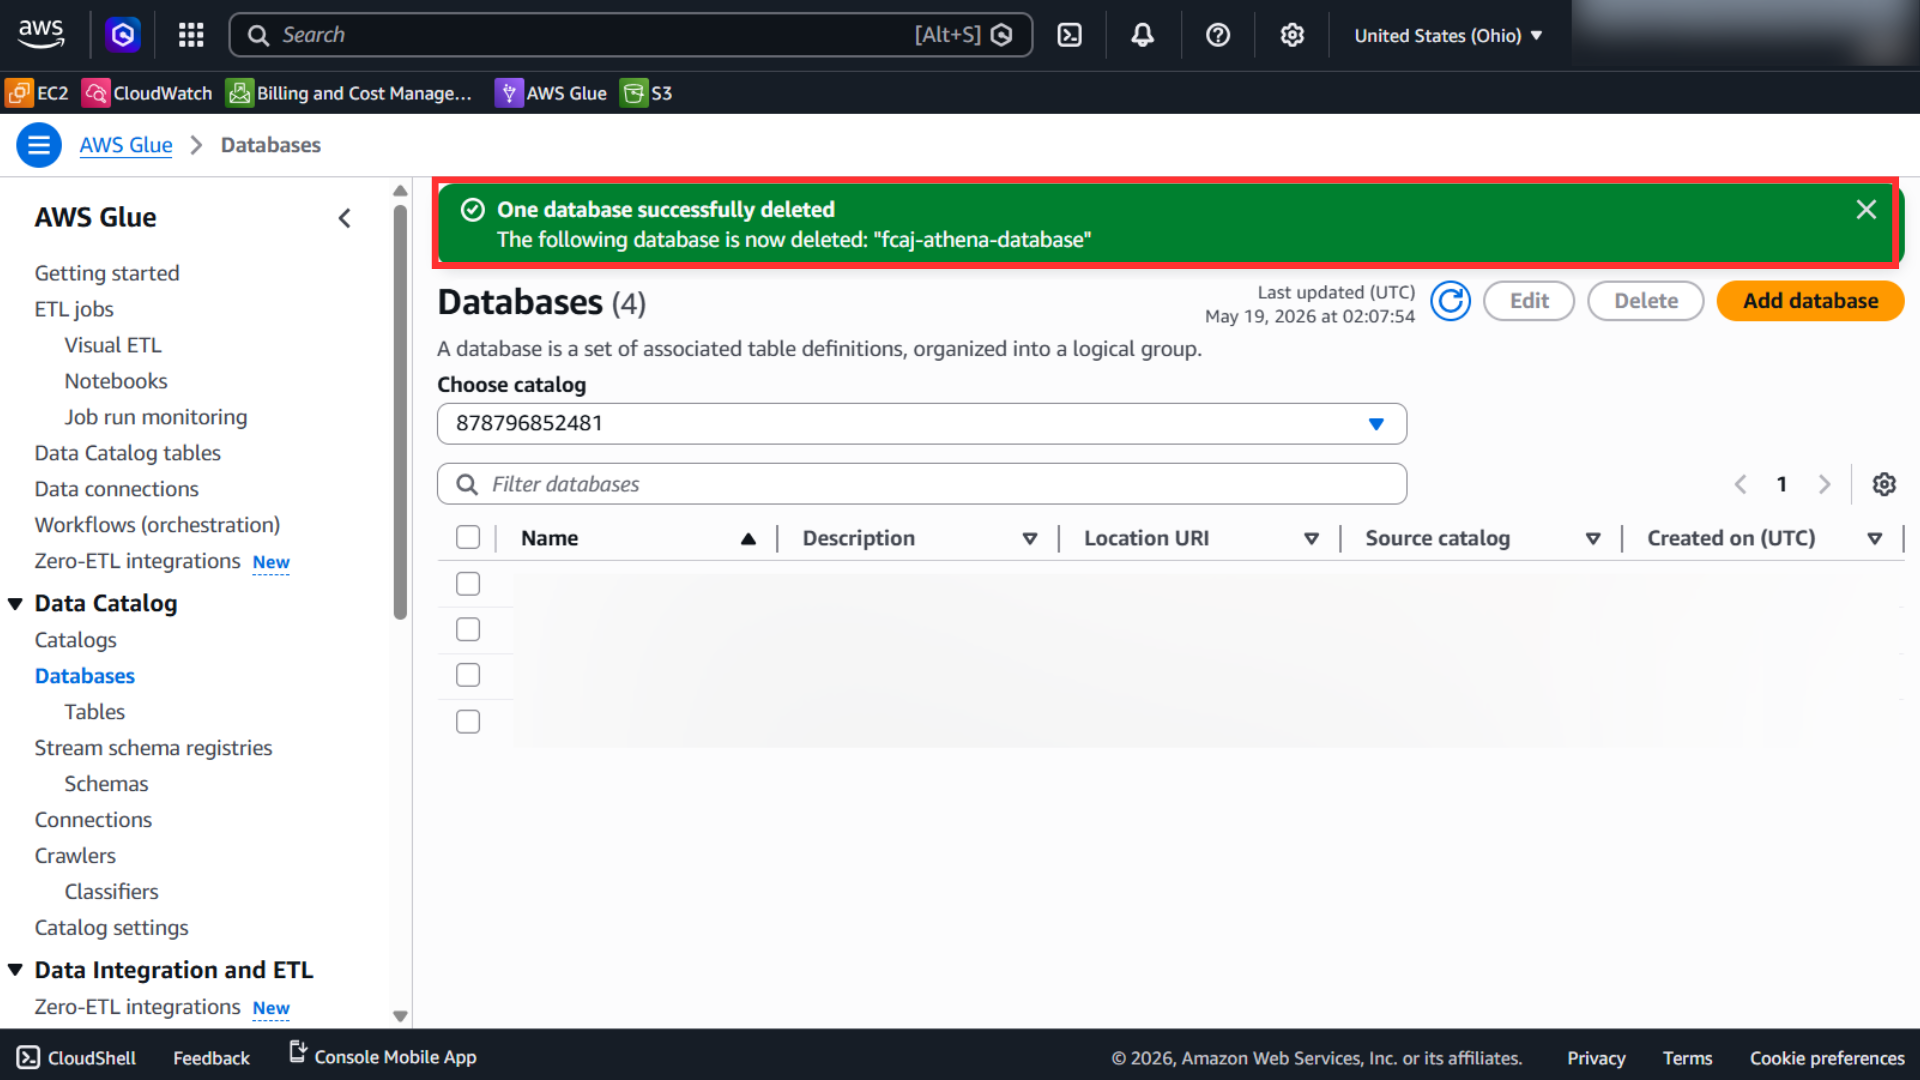Image resolution: width=1920 pixels, height=1080 pixels.
Task: Check the select-all databases checkbox
Action: (468, 538)
